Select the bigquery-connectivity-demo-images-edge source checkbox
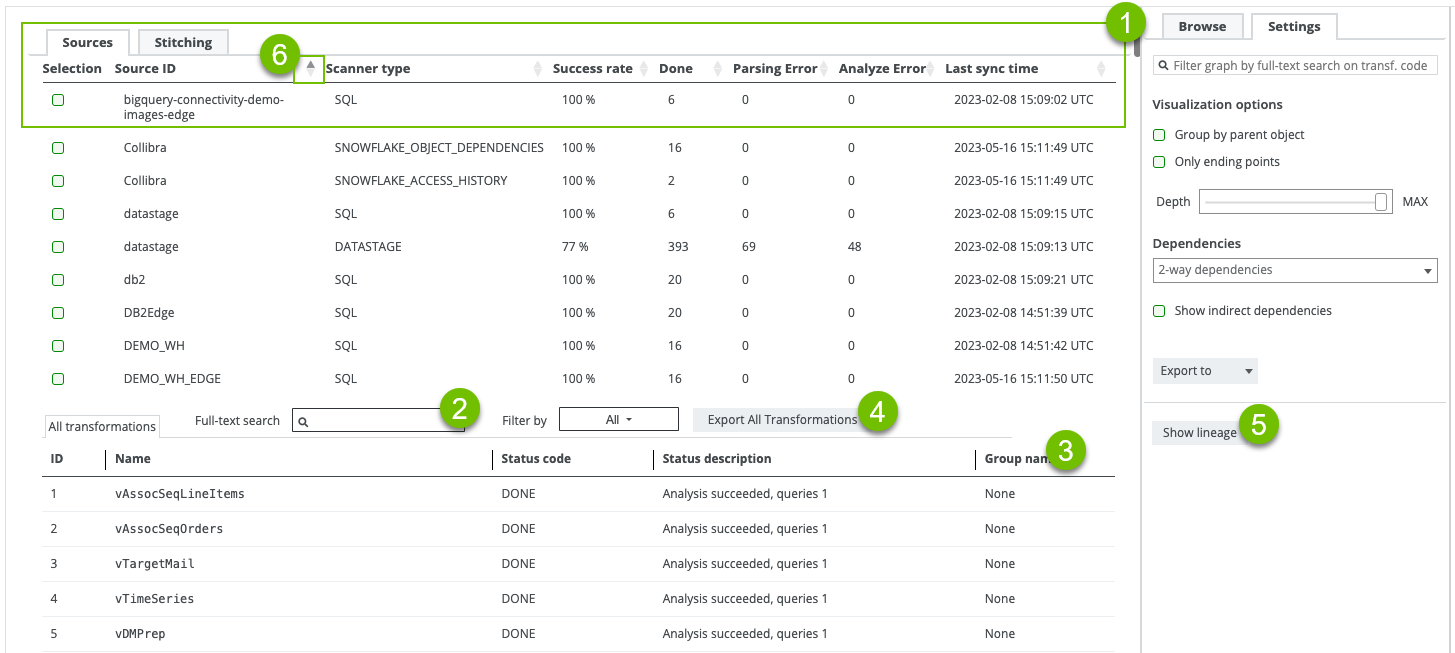This screenshot has width=1455, height=653. [x=58, y=100]
